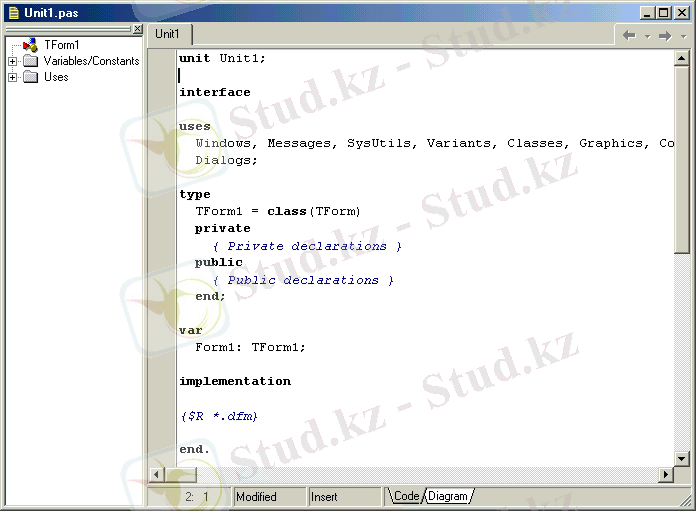696x511 pixels.
Task: Click the horizontal scrollbar left arrow
Action: click(156, 475)
